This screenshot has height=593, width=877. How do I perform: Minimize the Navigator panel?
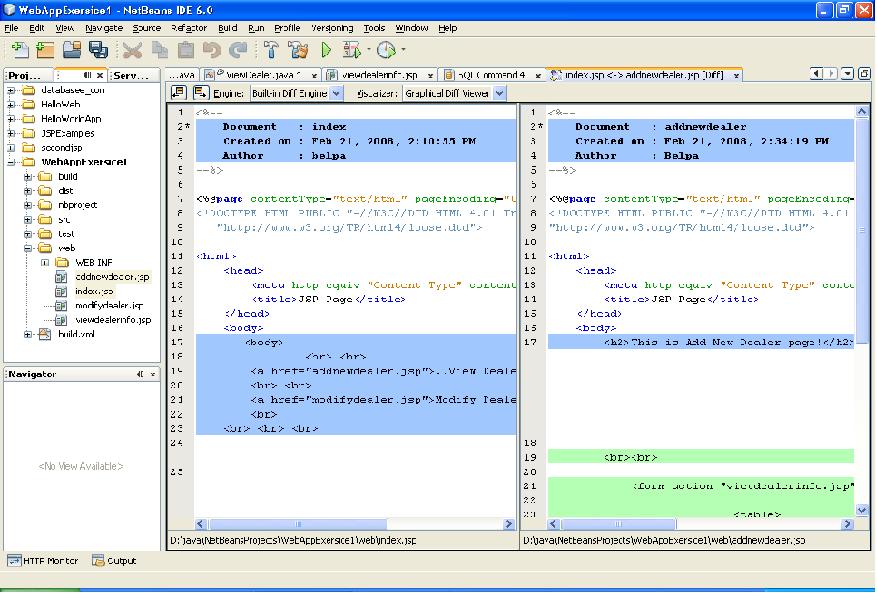[140, 374]
